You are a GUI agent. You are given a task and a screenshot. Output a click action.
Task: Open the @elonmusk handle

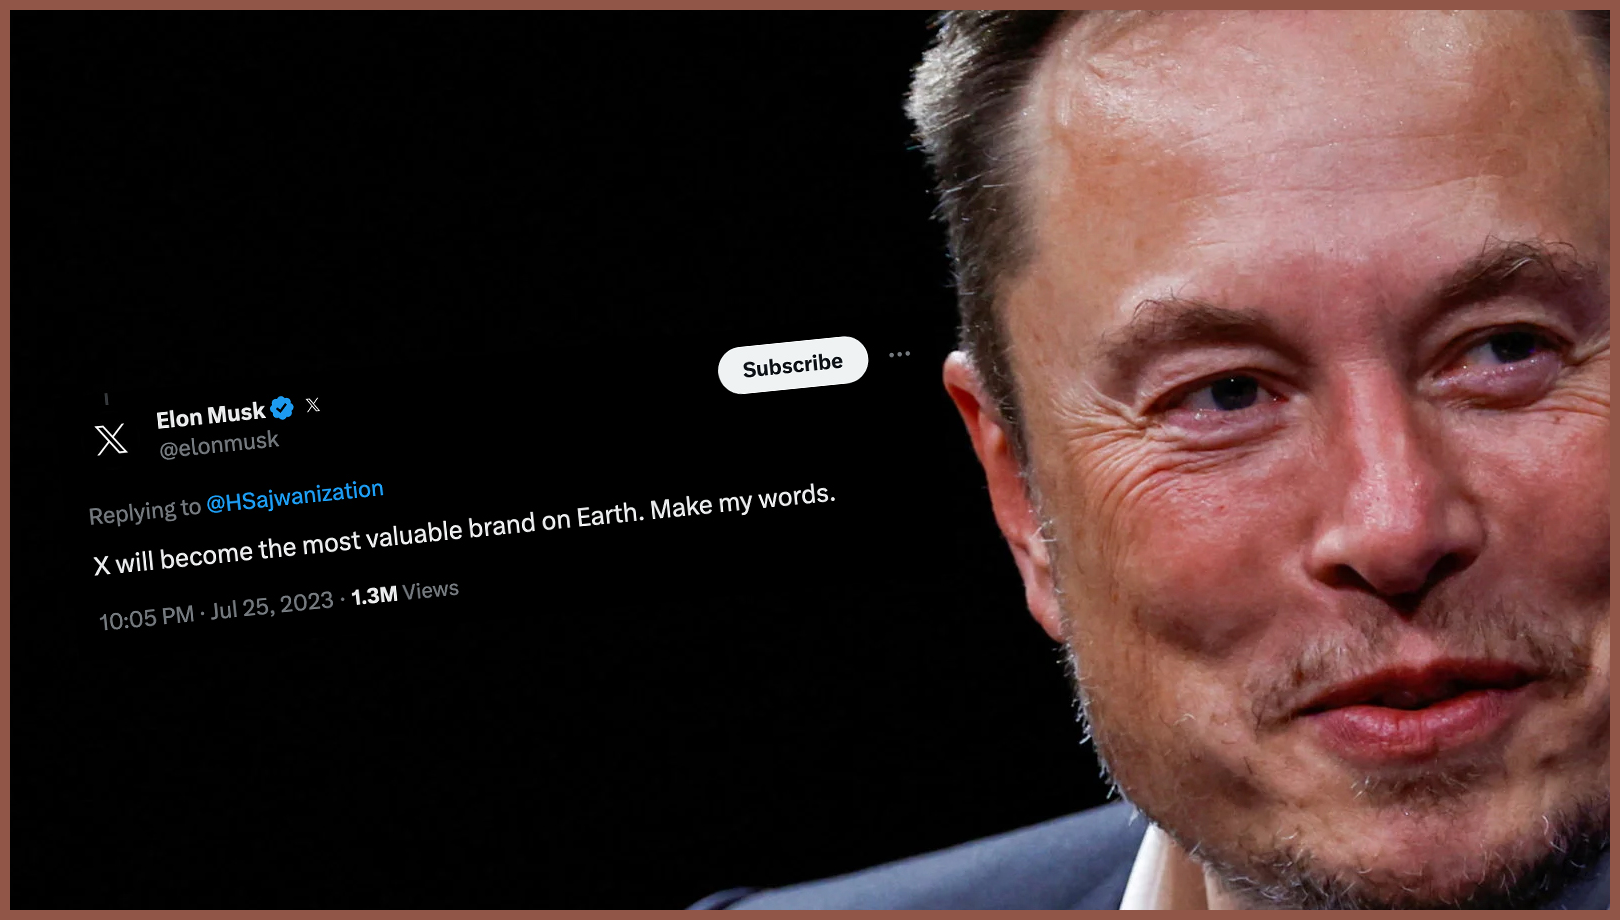coord(219,445)
